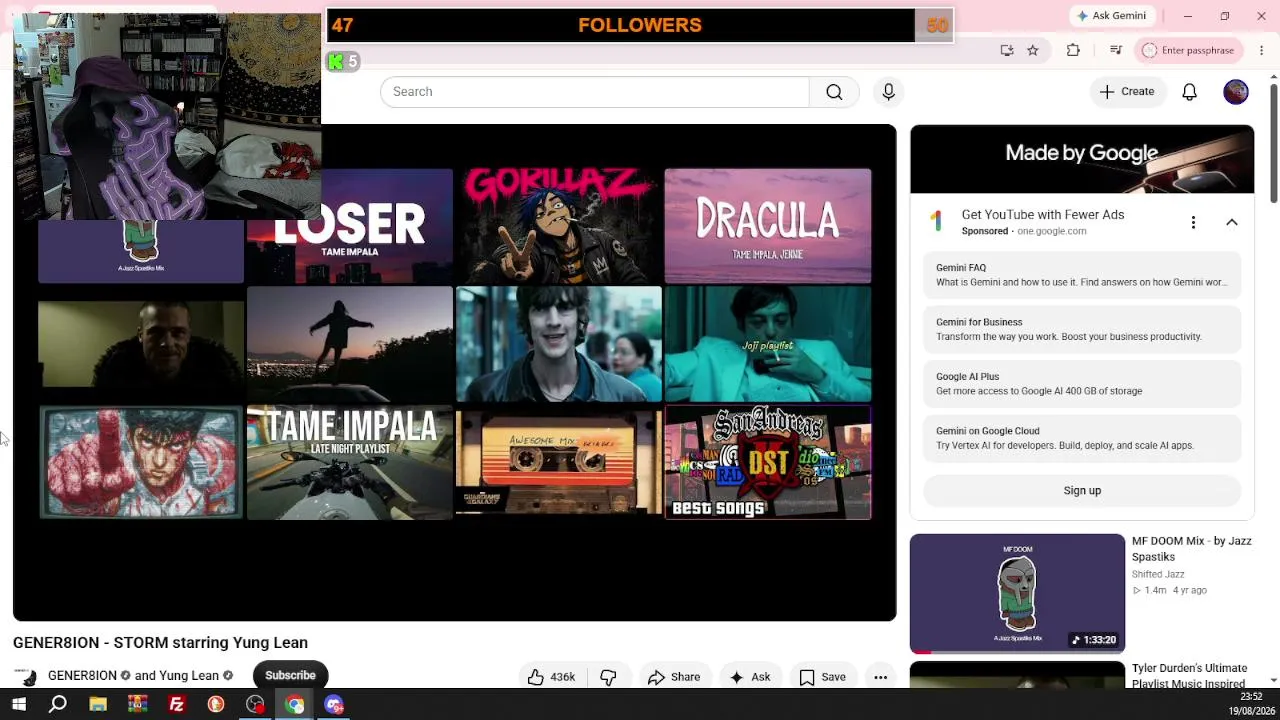Click the green Kick logo icon
The image size is (1280, 720).
336,62
